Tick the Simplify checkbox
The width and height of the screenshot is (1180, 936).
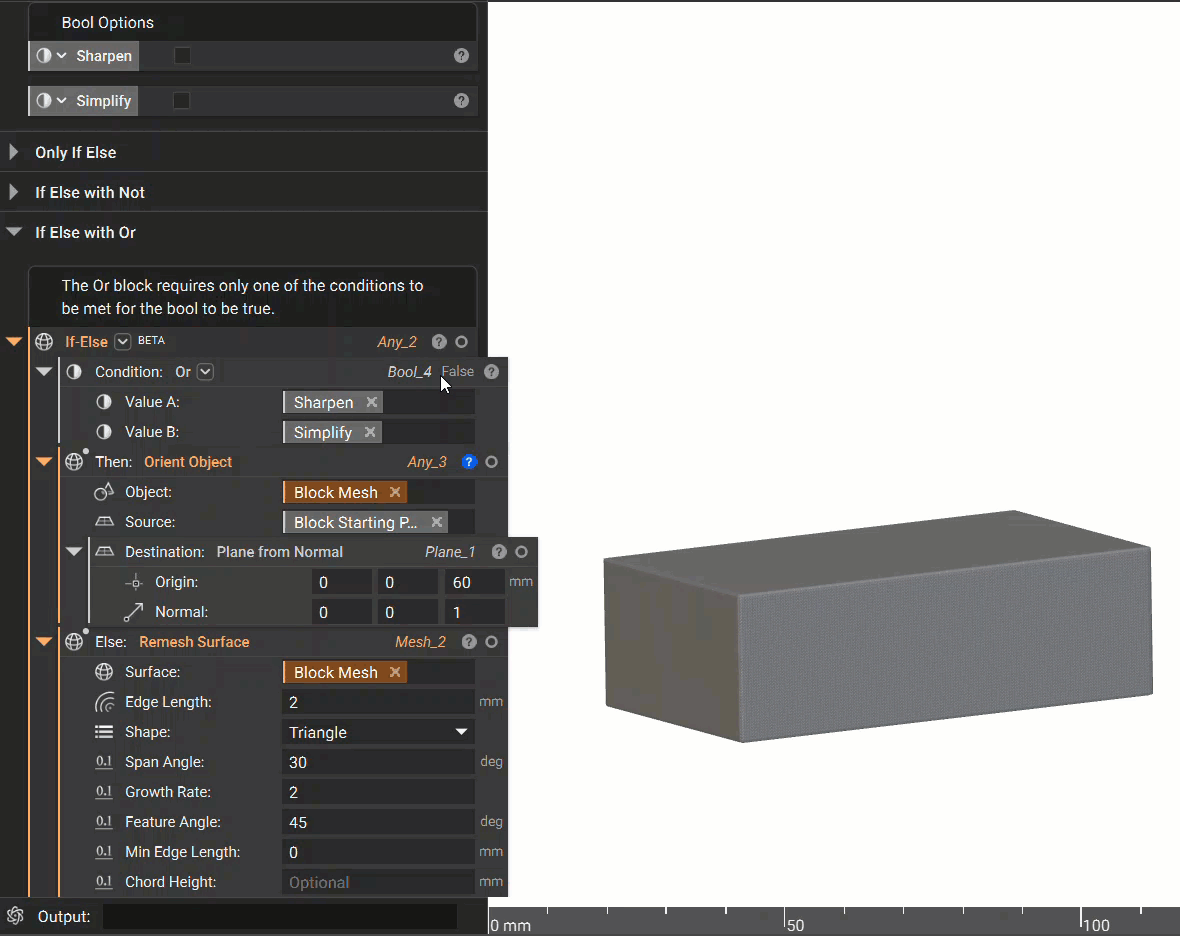[181, 101]
